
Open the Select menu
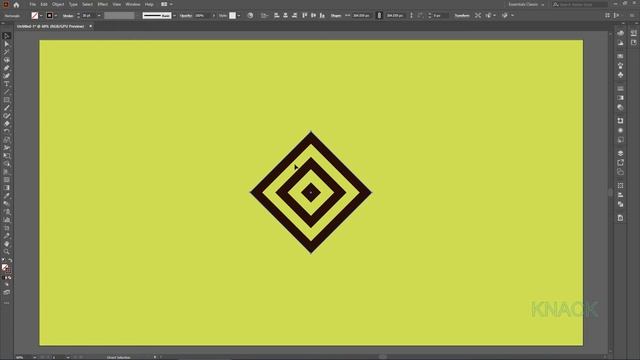pos(87,4)
